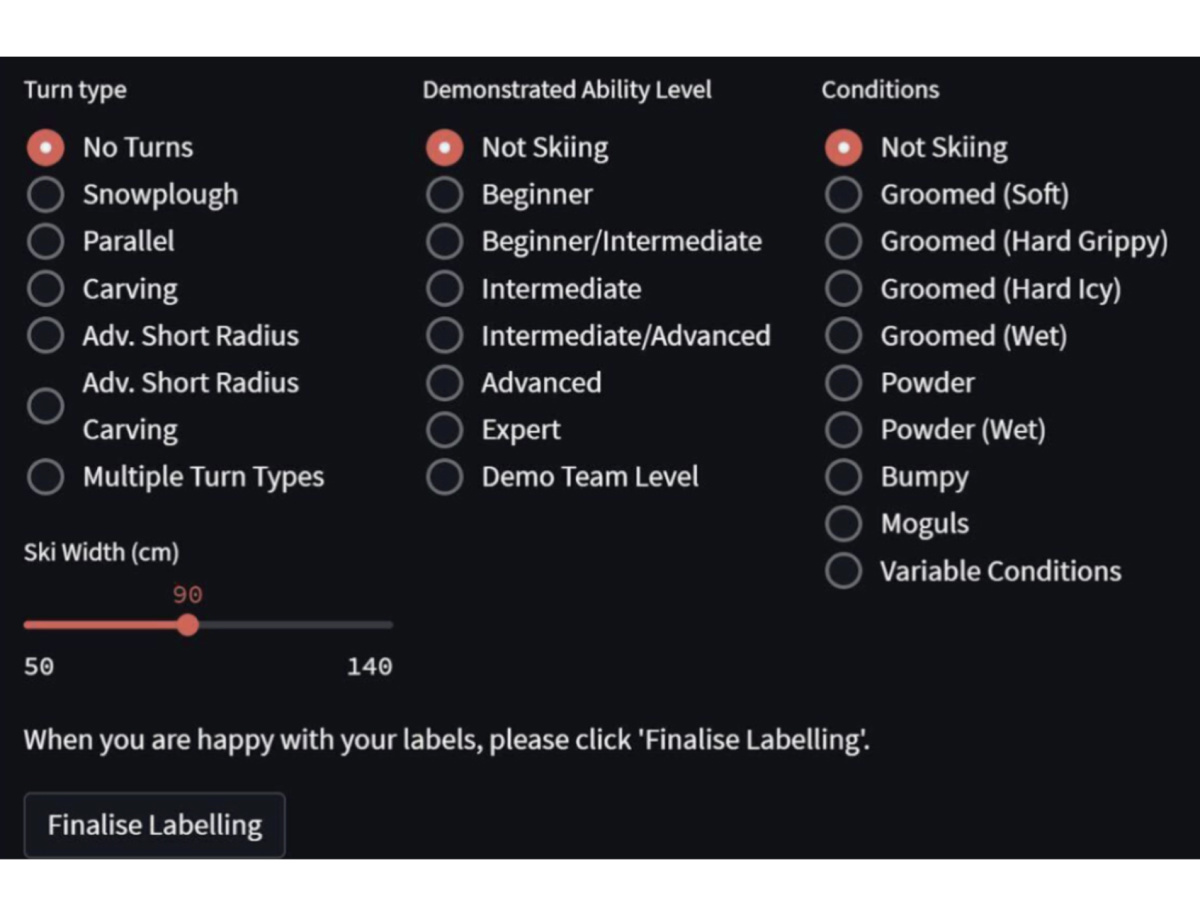Choose Groomed (Wet) conditions
This screenshot has width=1200, height=917.
tap(843, 336)
